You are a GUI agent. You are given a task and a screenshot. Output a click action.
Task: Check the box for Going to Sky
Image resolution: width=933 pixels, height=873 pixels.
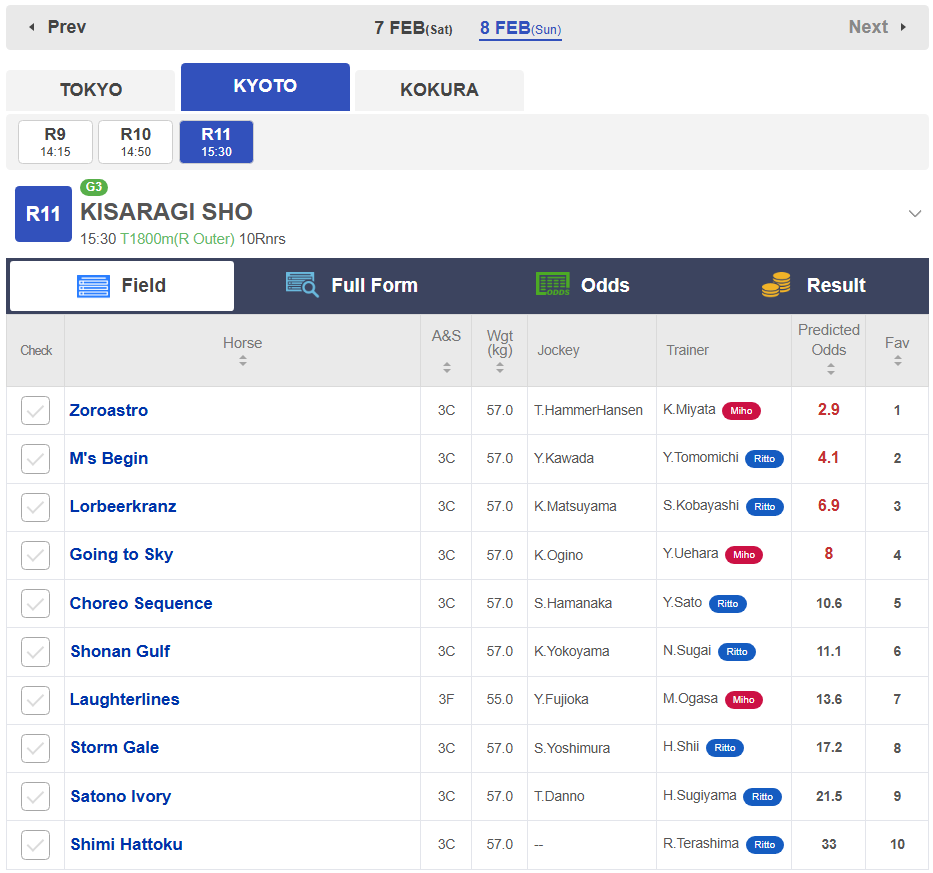(35, 555)
